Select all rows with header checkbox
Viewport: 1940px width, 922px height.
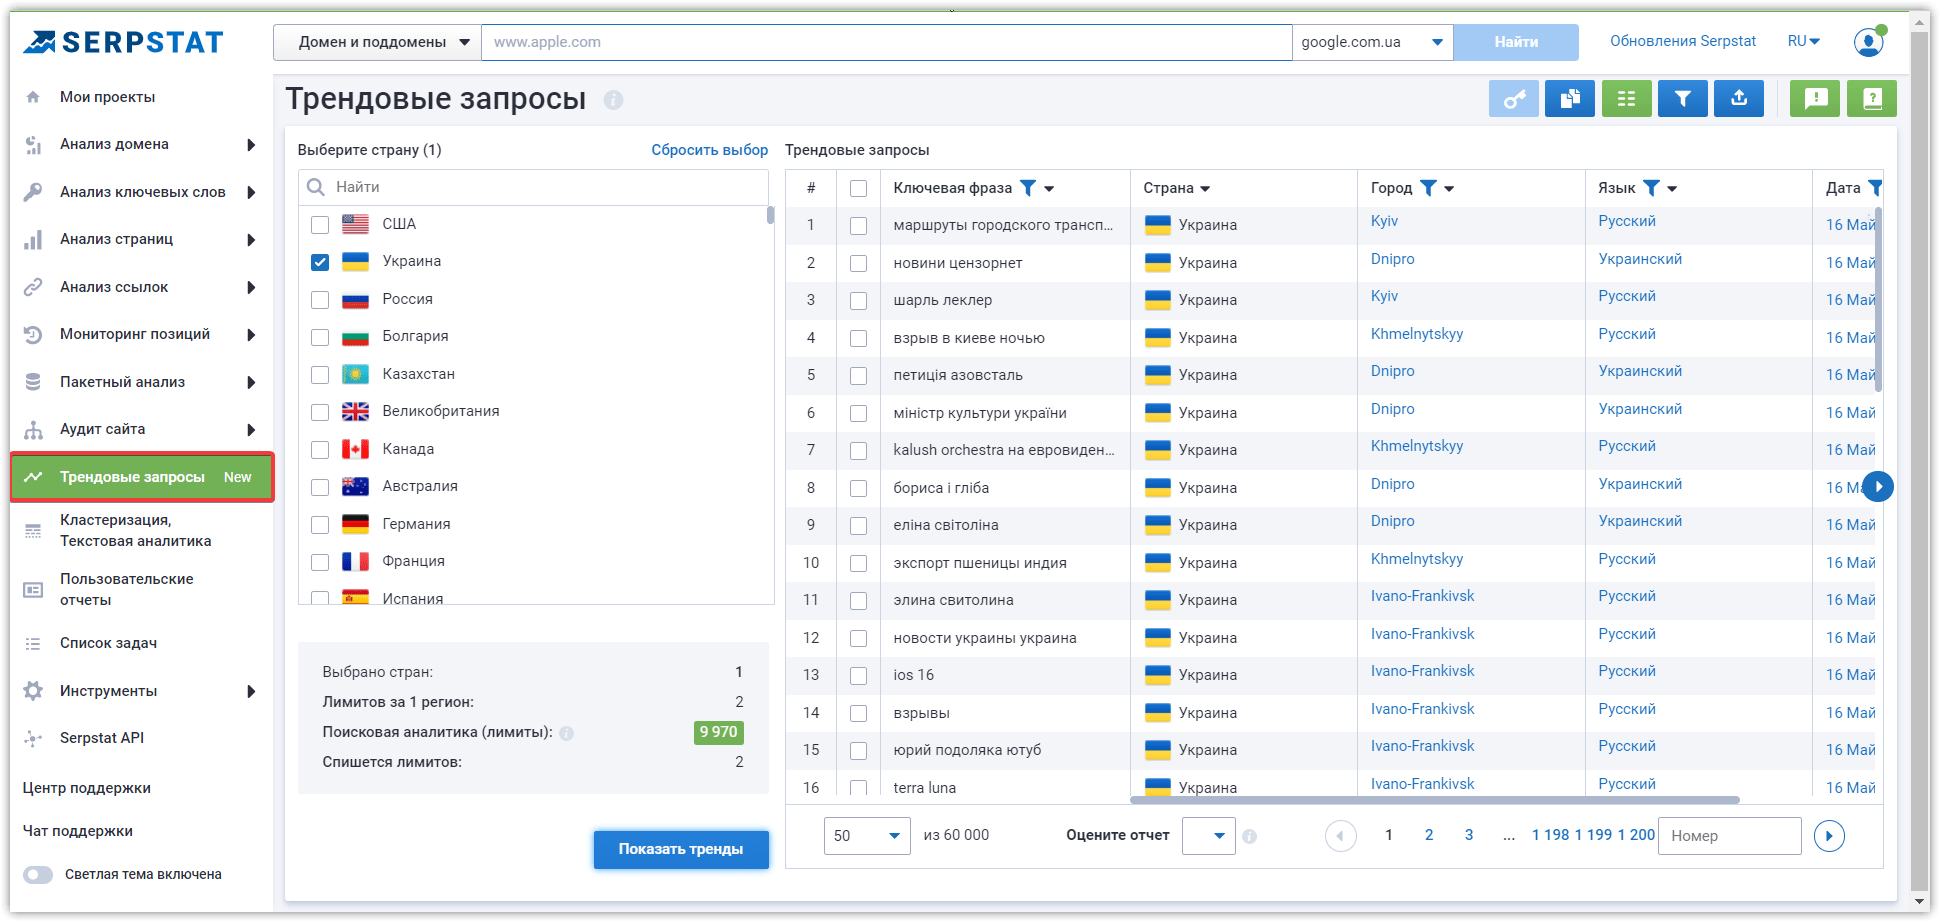(x=858, y=188)
